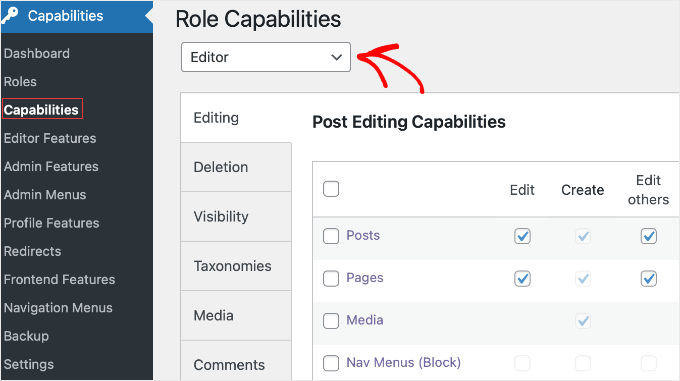Click the Edit column header
Screen dimensions: 680x381
pos(522,190)
